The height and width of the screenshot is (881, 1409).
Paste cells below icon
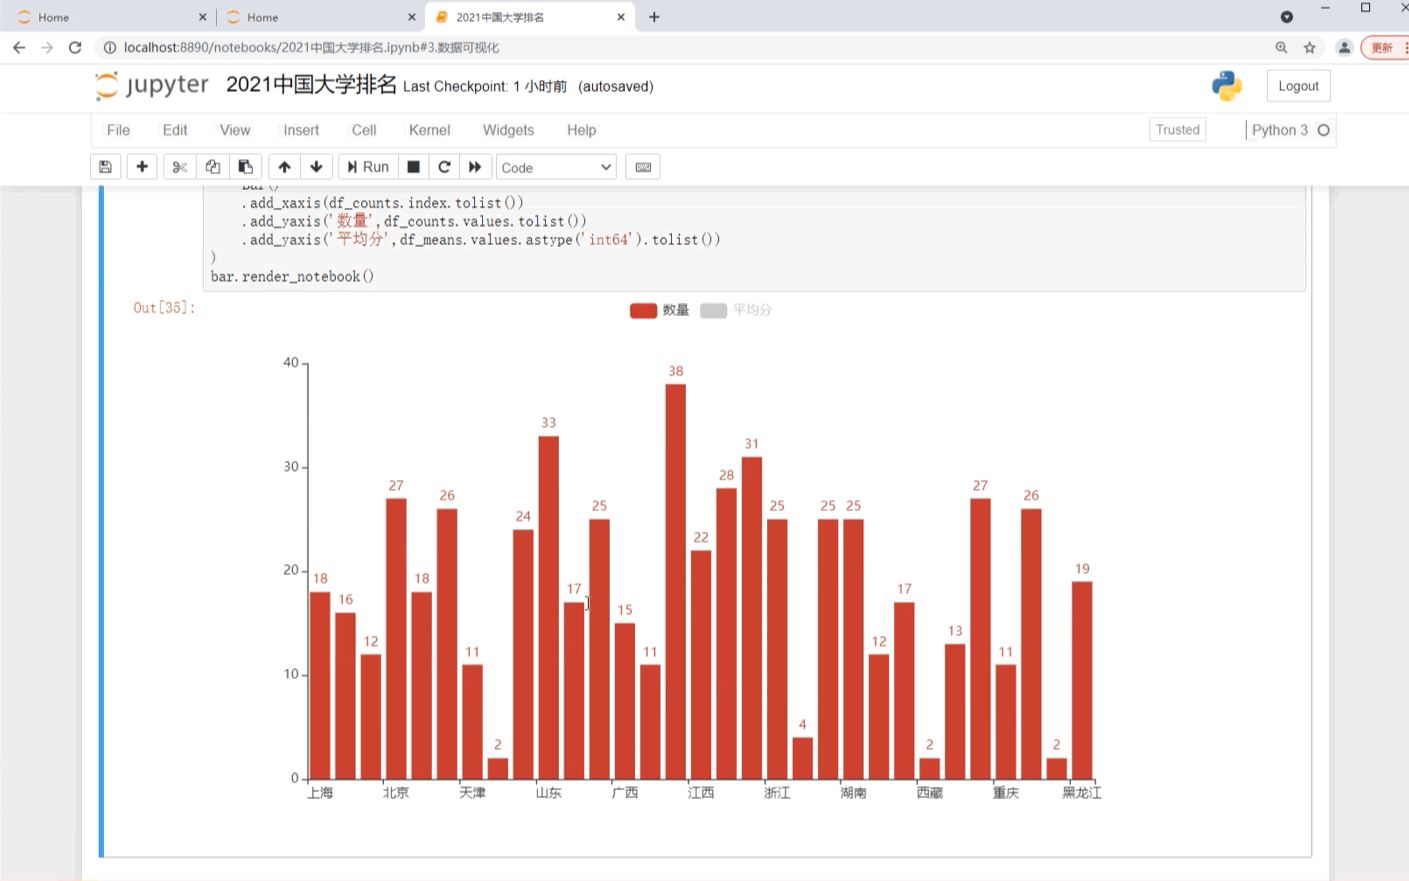(245, 167)
